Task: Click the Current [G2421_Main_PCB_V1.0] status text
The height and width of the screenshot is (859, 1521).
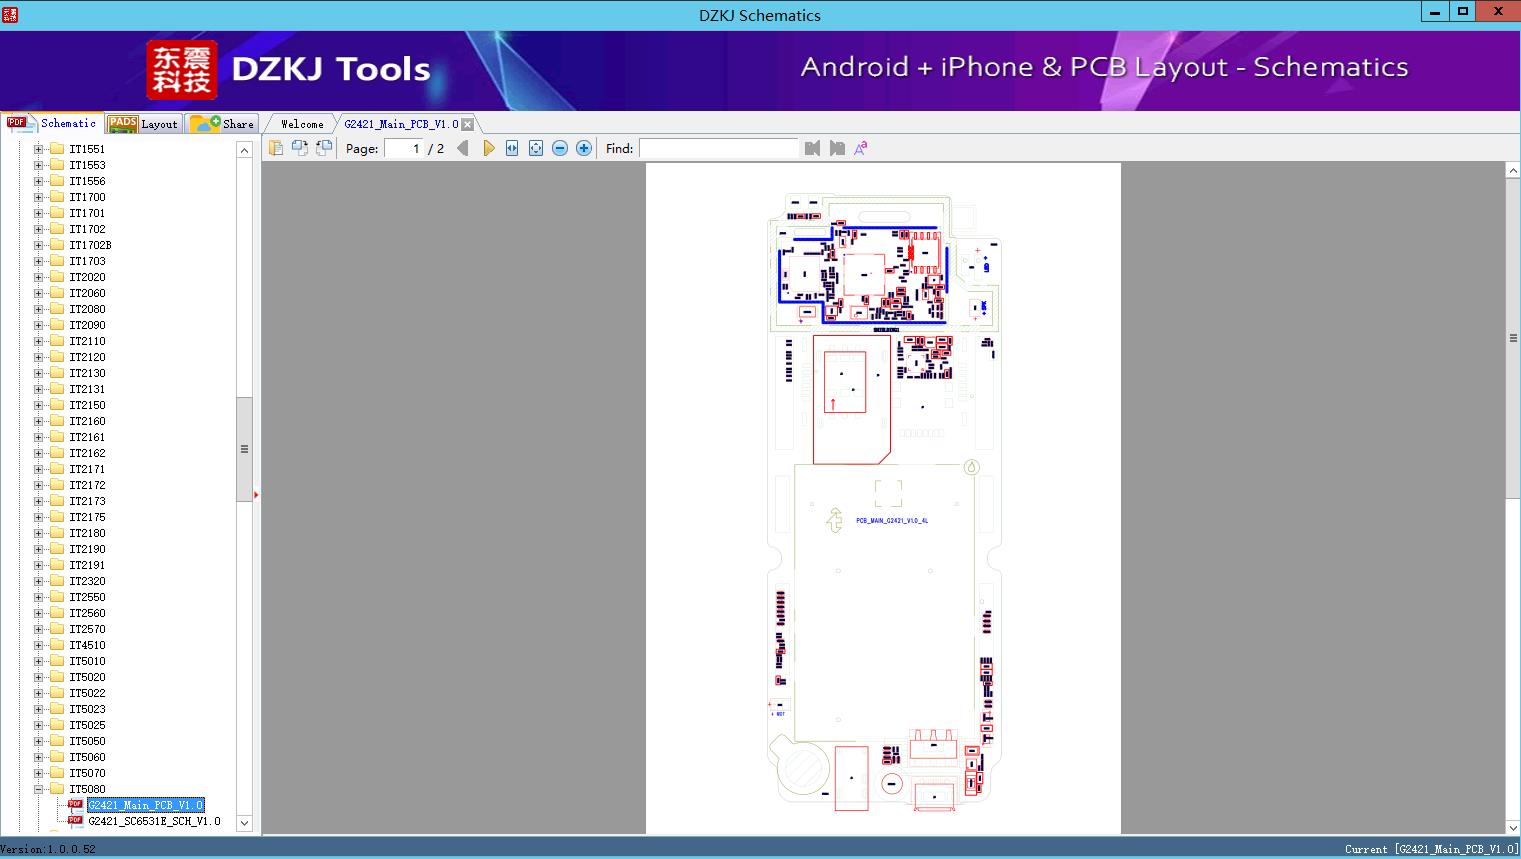Action: (1431, 849)
